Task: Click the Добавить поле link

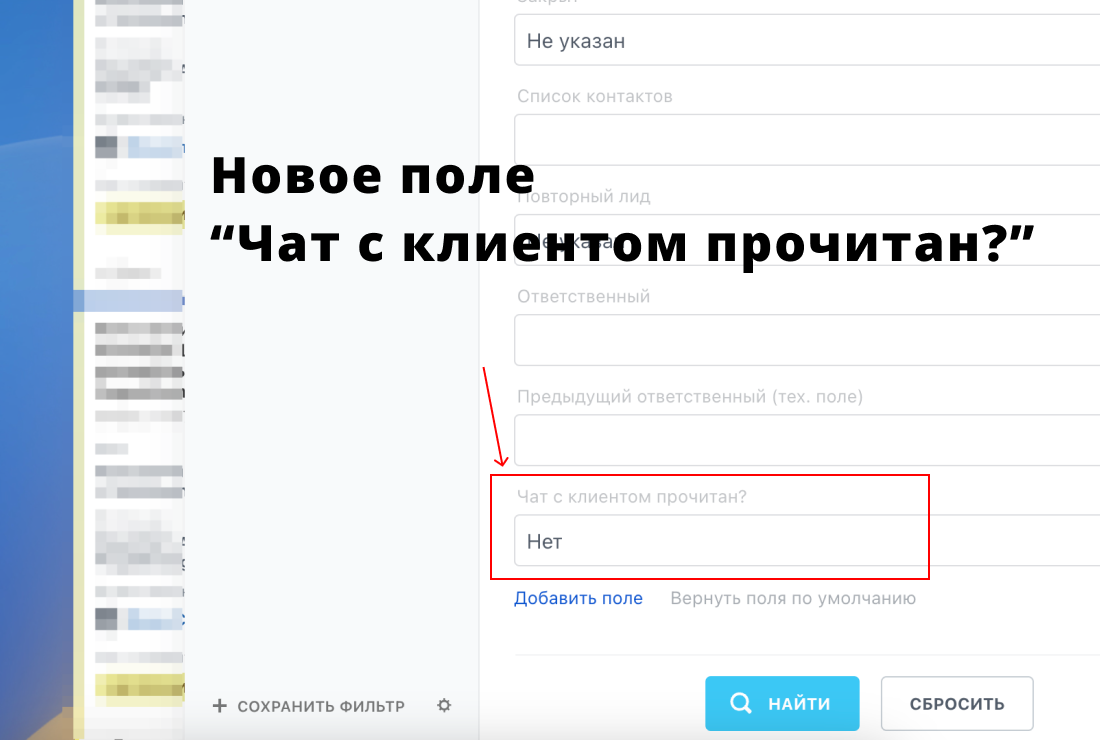Action: point(578,598)
